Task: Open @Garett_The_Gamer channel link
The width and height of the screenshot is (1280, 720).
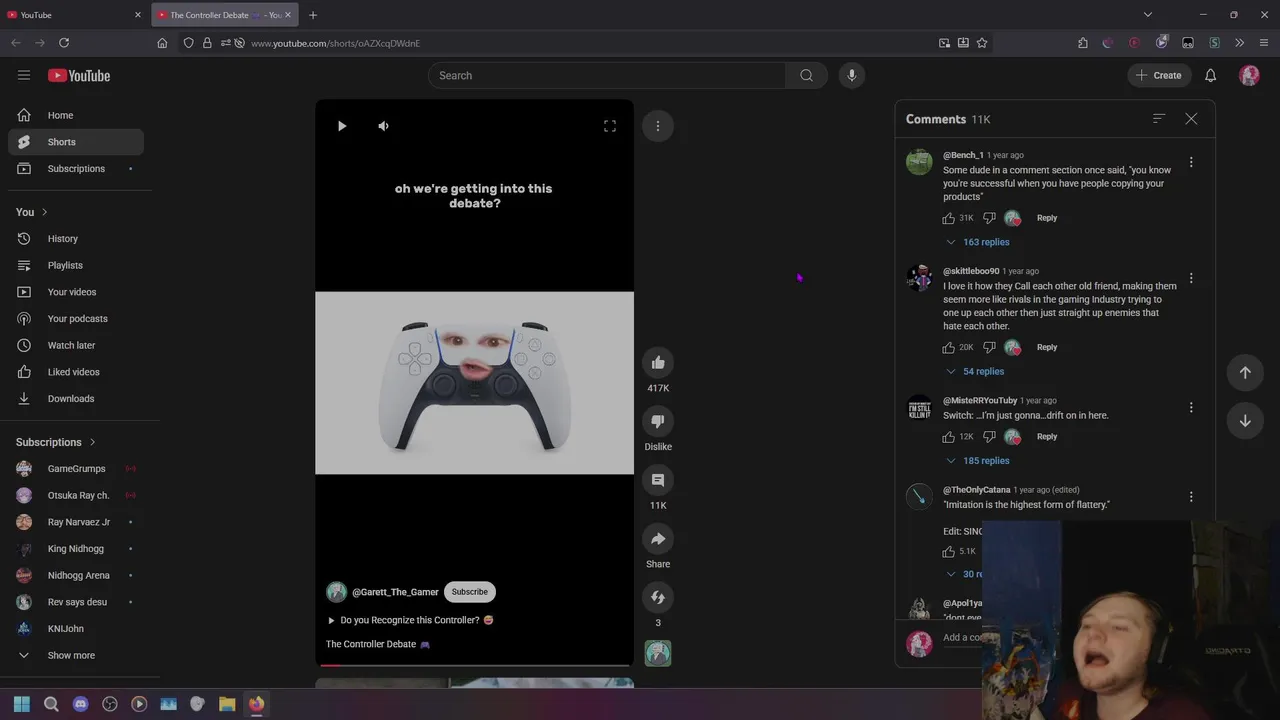Action: coord(395,592)
